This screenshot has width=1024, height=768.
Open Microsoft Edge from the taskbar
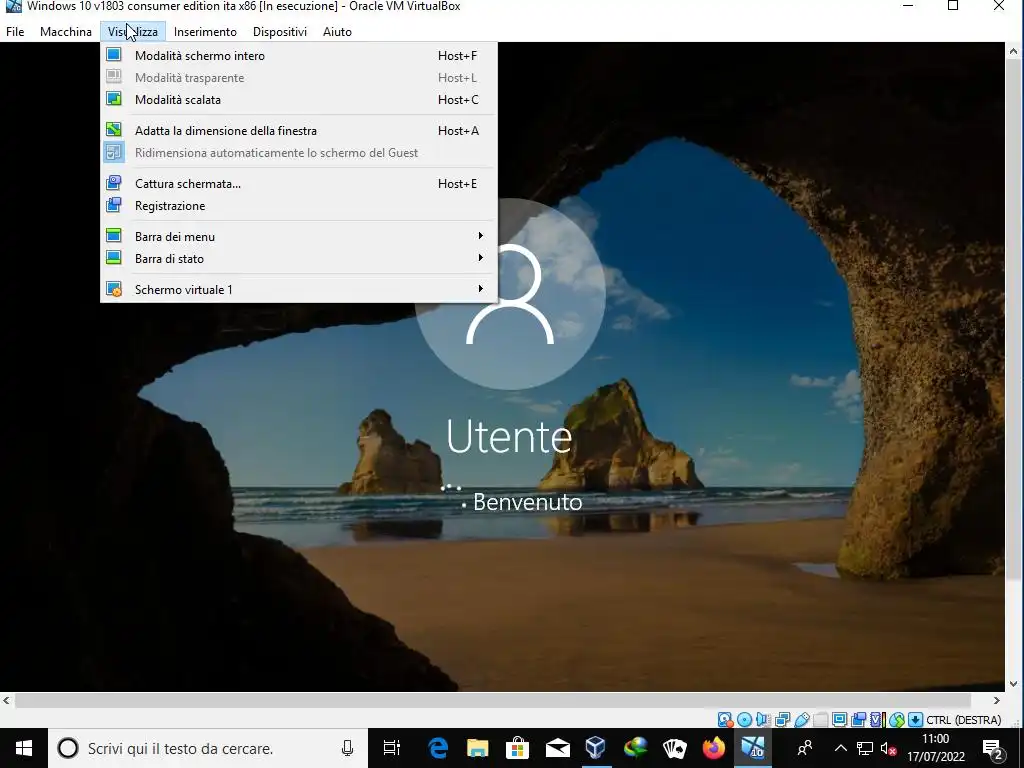pos(438,748)
